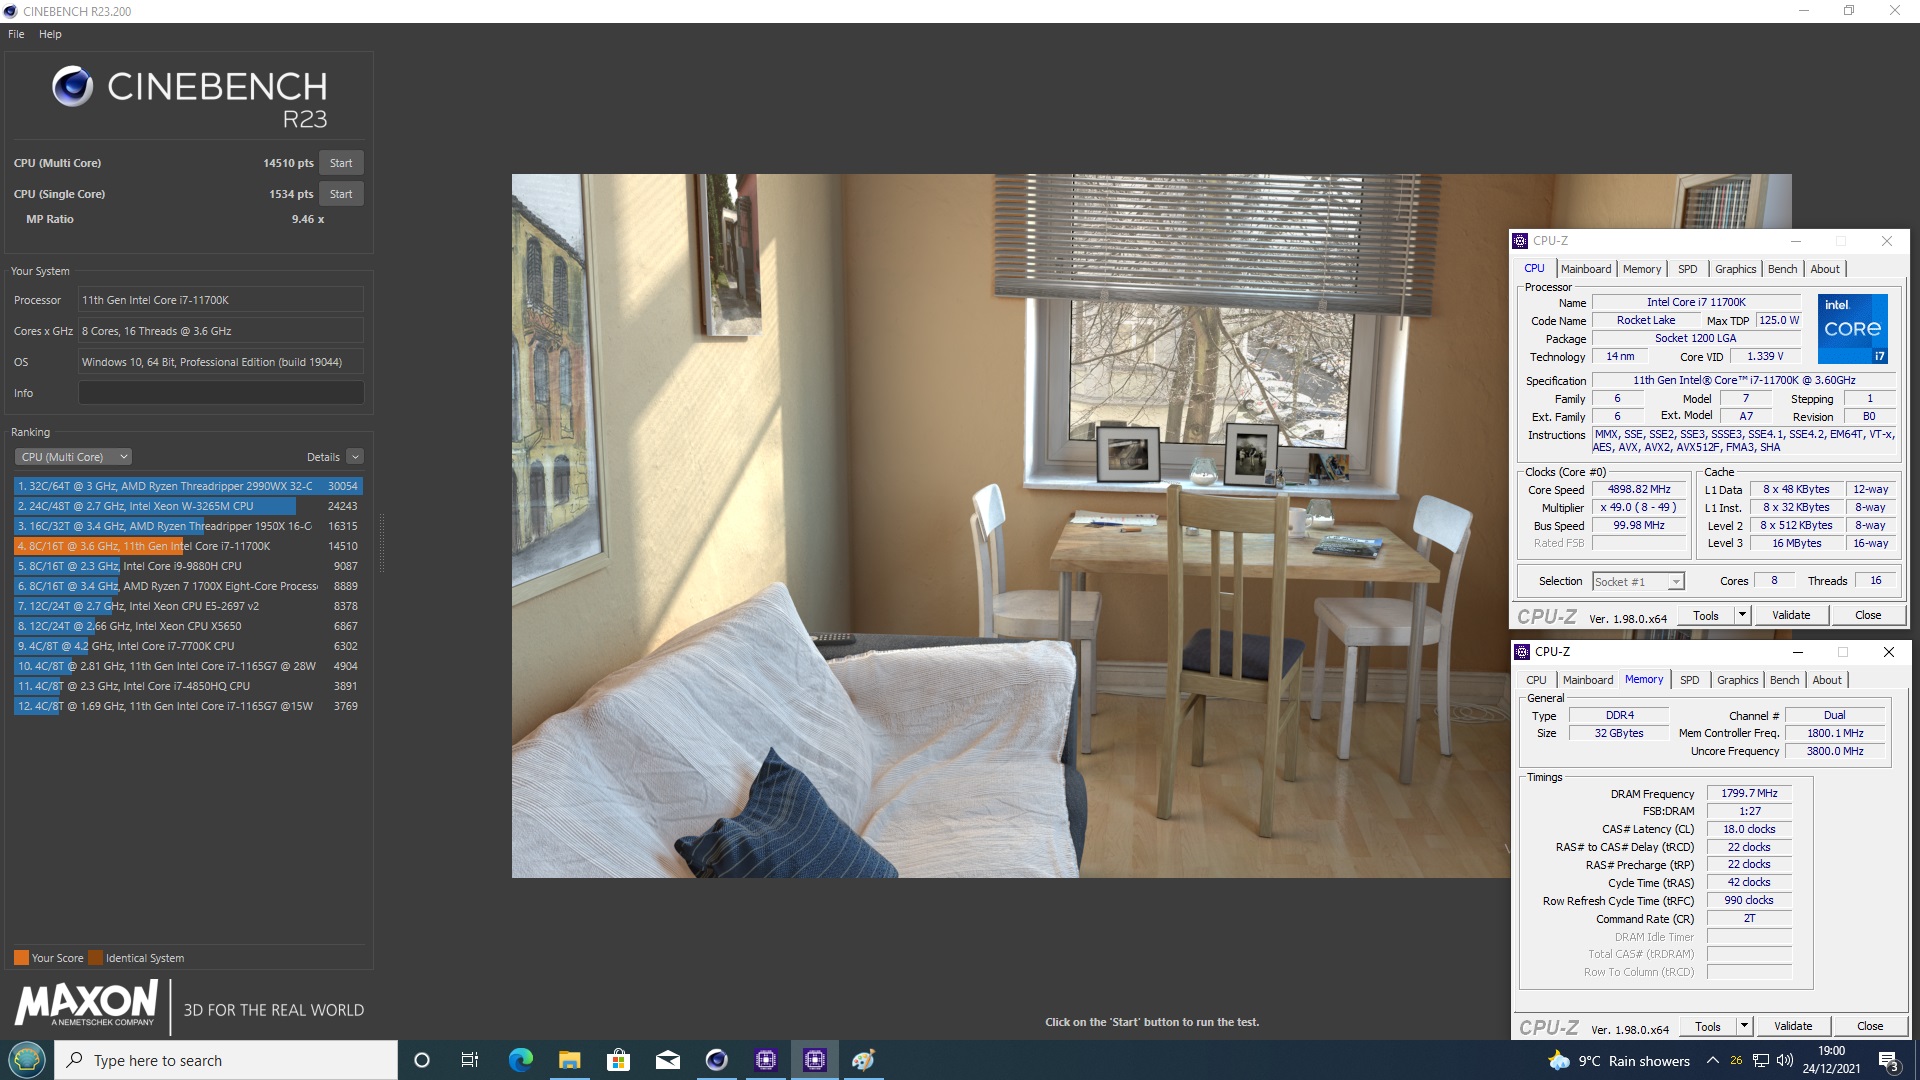The image size is (1920, 1080).
Task: Open Microsoft Store from taskbar
Action: tap(618, 1060)
